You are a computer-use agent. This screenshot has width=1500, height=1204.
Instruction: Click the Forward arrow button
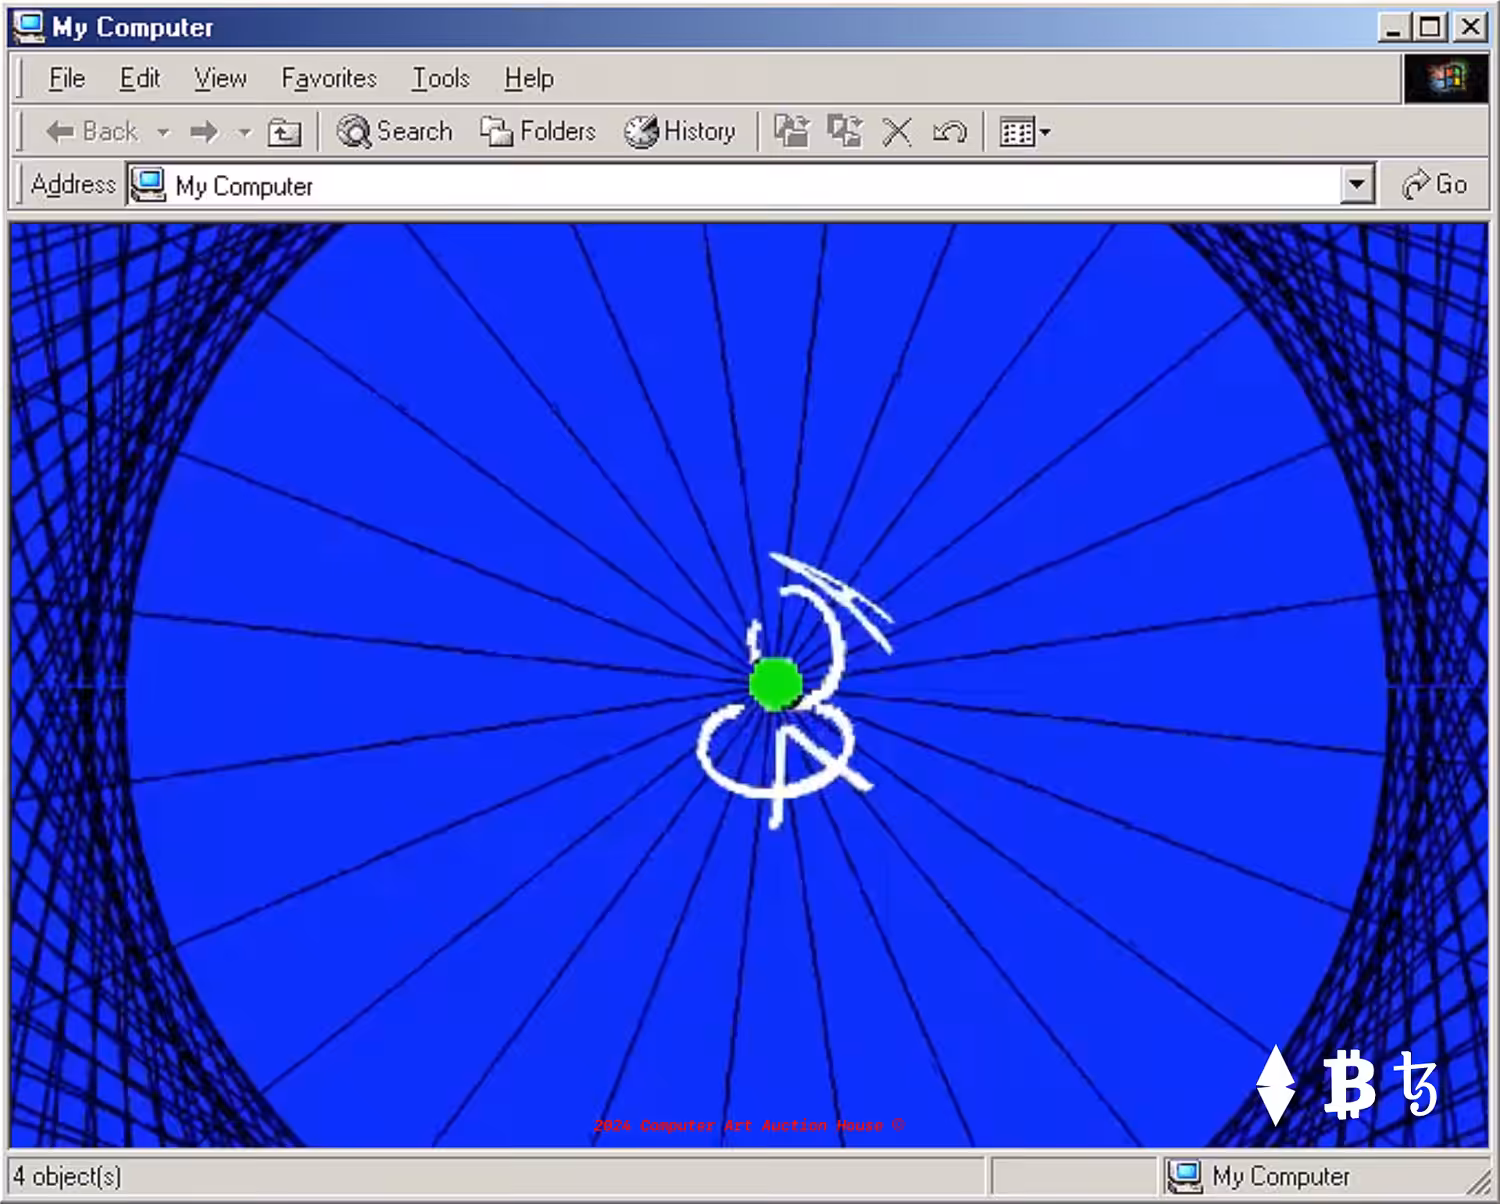[x=204, y=131]
